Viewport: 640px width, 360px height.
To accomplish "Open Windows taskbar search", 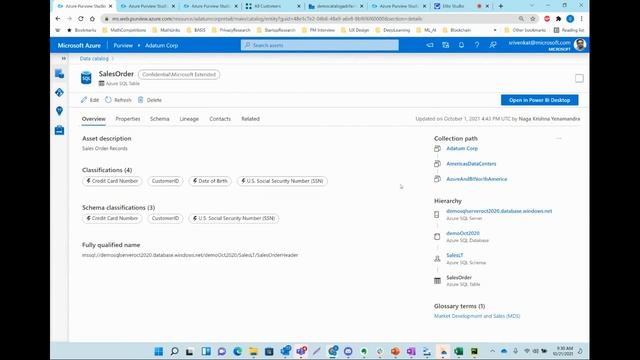I will (x=174, y=351).
